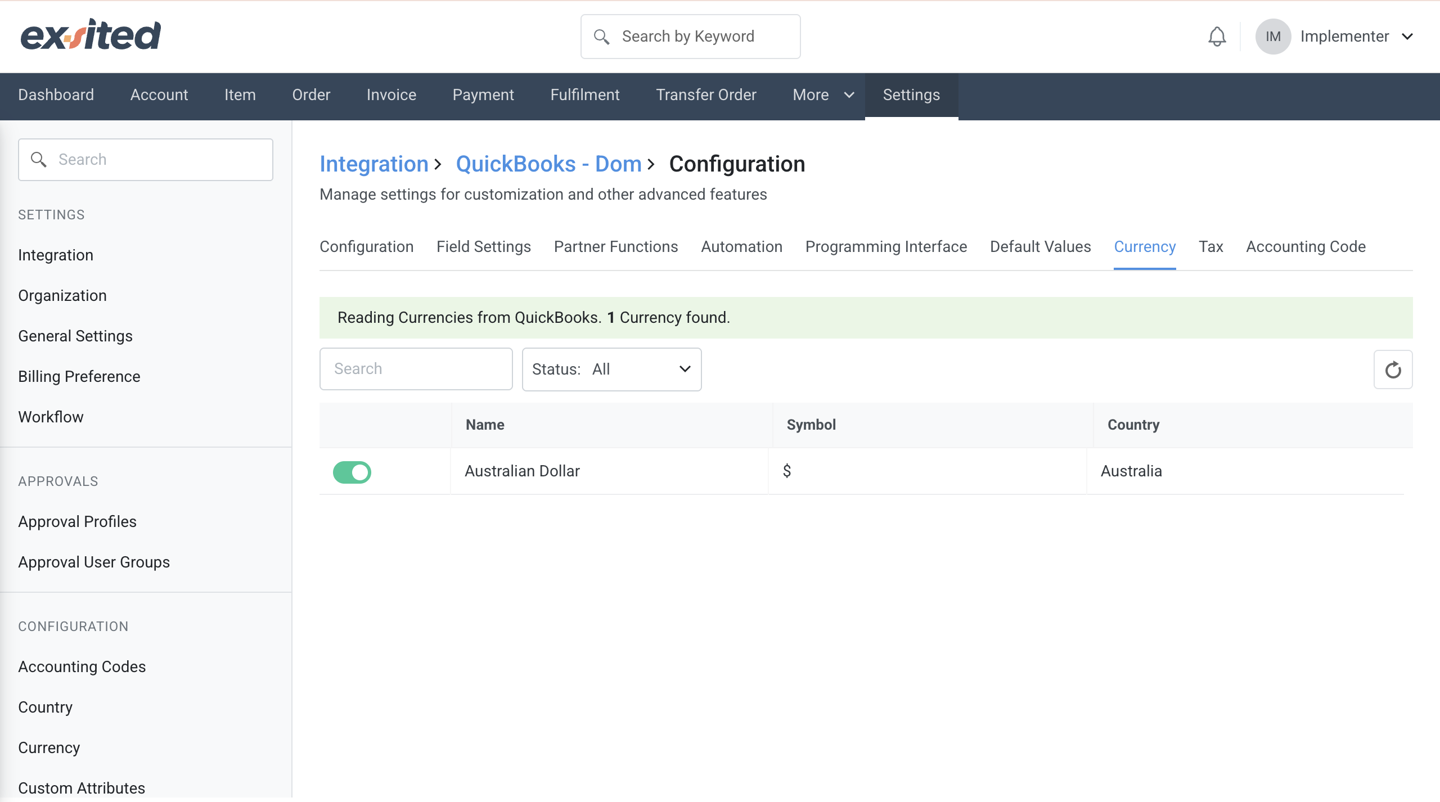Switch to the Field Settings tab
This screenshot has width=1440, height=802.
click(x=483, y=247)
